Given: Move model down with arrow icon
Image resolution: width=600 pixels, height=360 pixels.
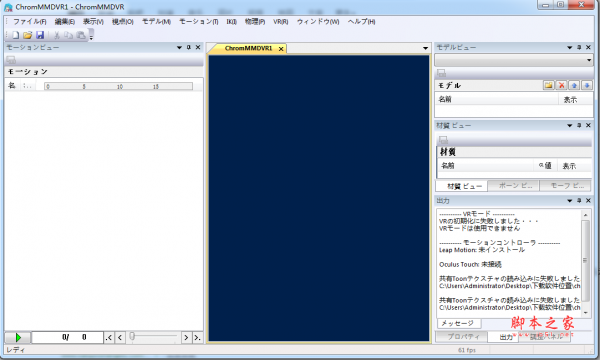Looking at the screenshot, I should pyautogui.click(x=587, y=85).
